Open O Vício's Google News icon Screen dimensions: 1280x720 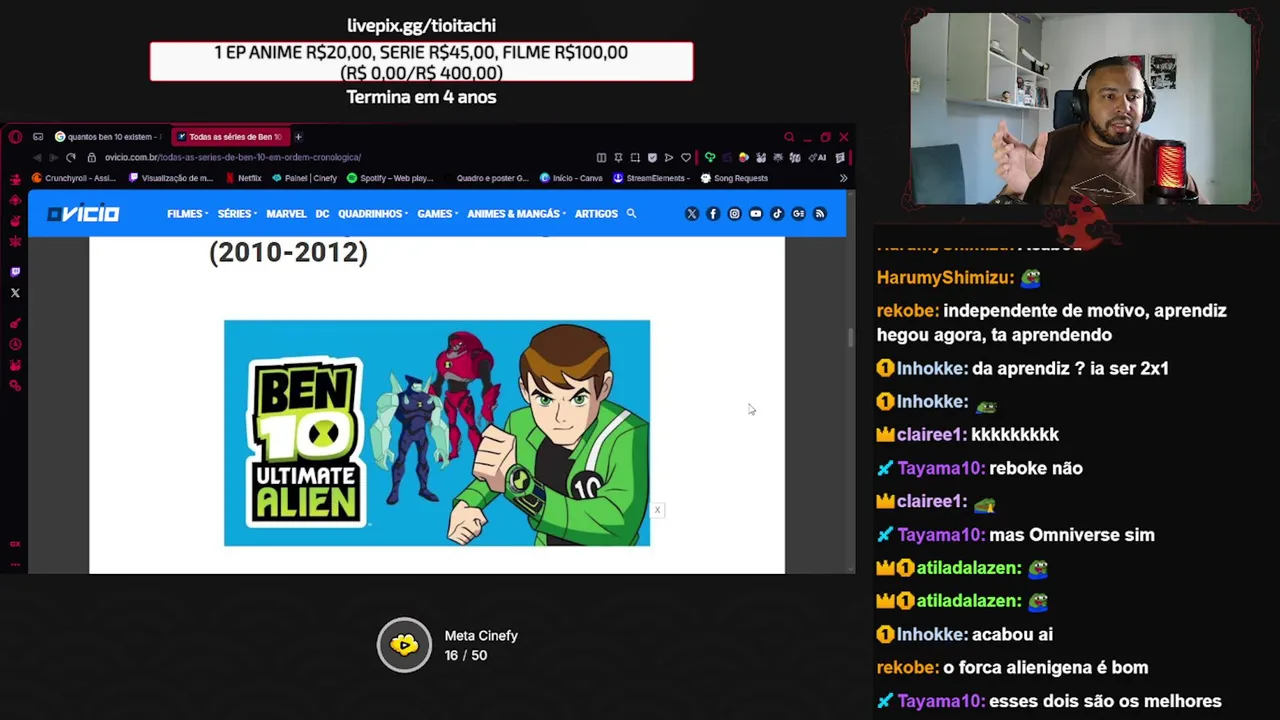coord(798,214)
